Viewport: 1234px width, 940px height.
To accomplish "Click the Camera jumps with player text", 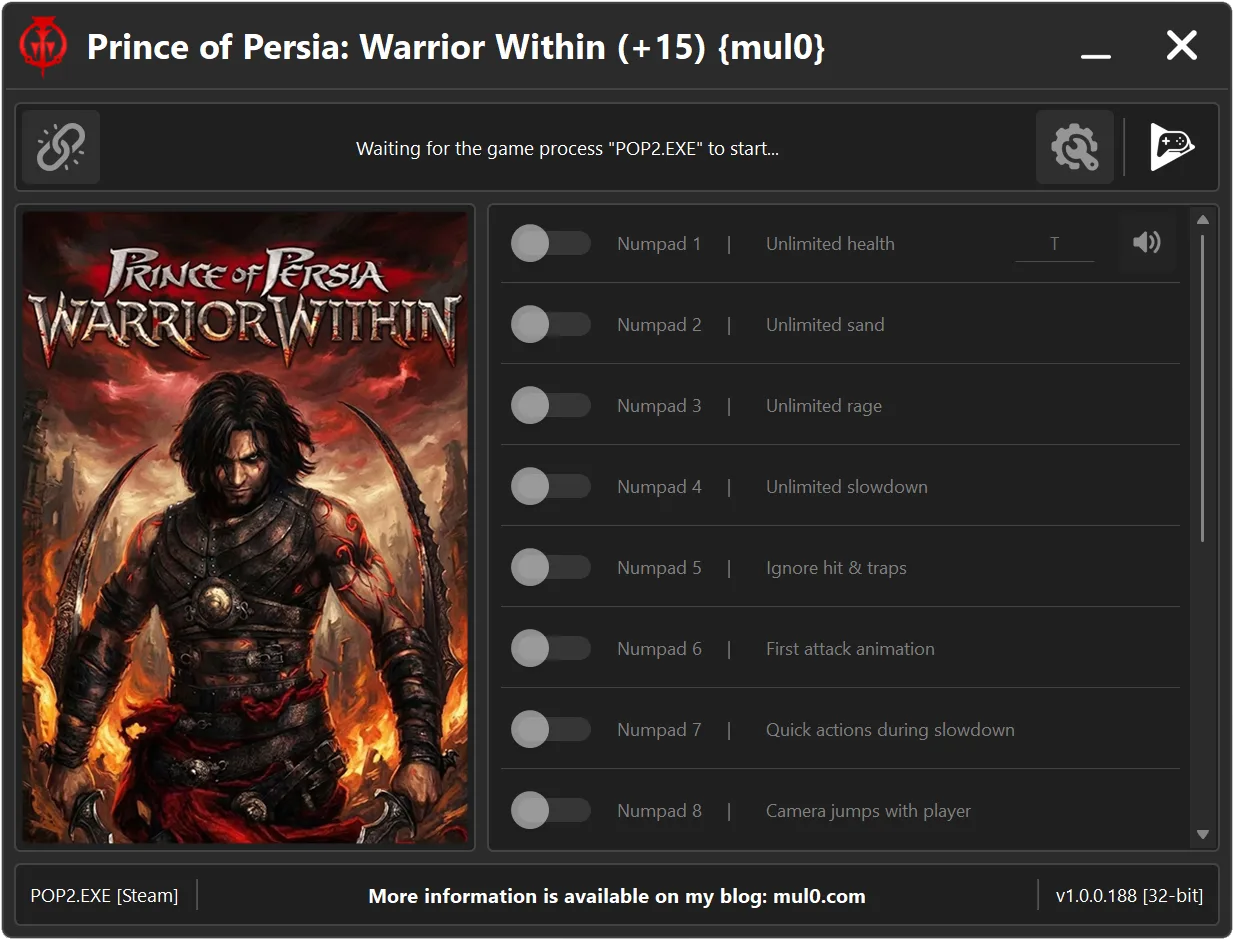I will click(x=868, y=810).
